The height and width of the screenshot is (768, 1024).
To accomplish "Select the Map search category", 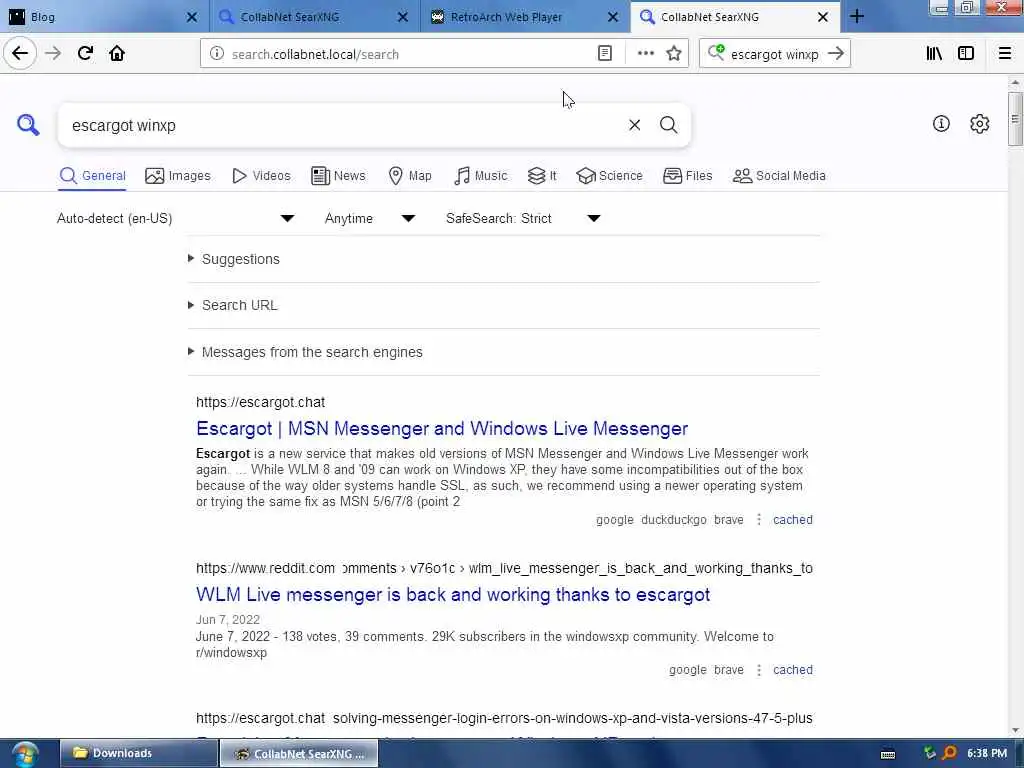I will coord(409,176).
